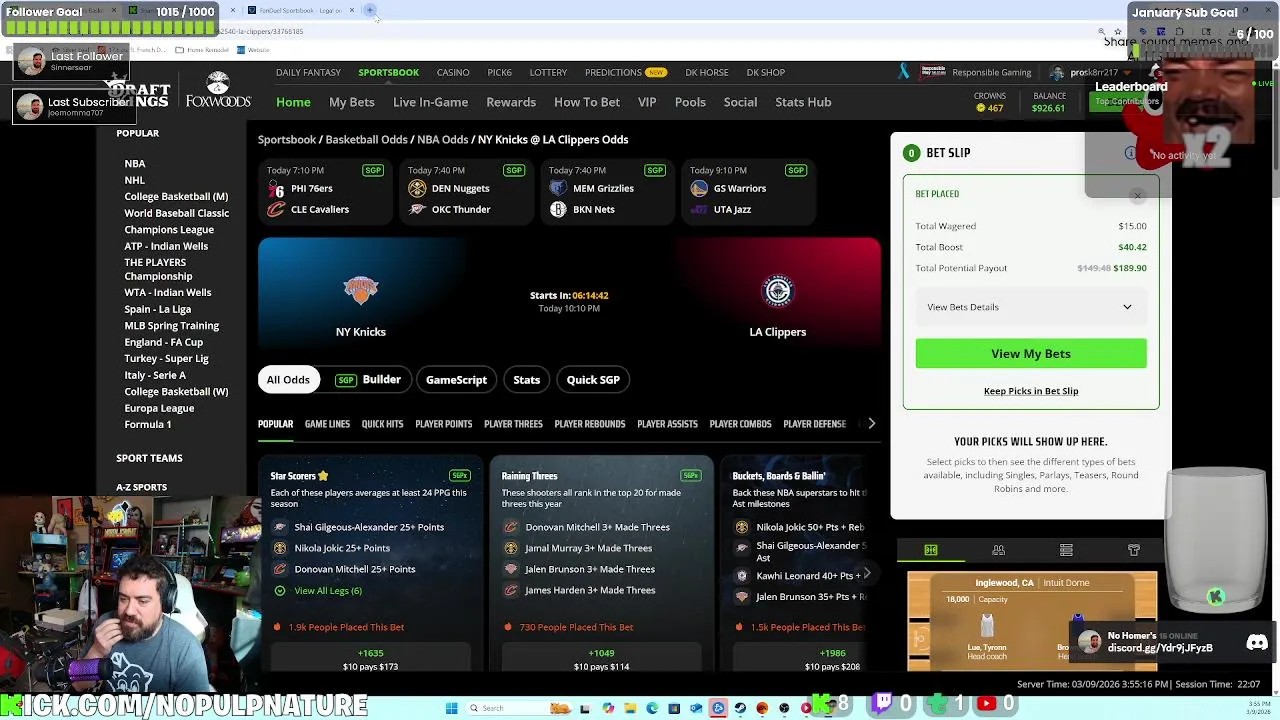The width and height of the screenshot is (1280, 720).
Task: Add Raining Threes +1049 parlay
Action: click(x=601, y=660)
